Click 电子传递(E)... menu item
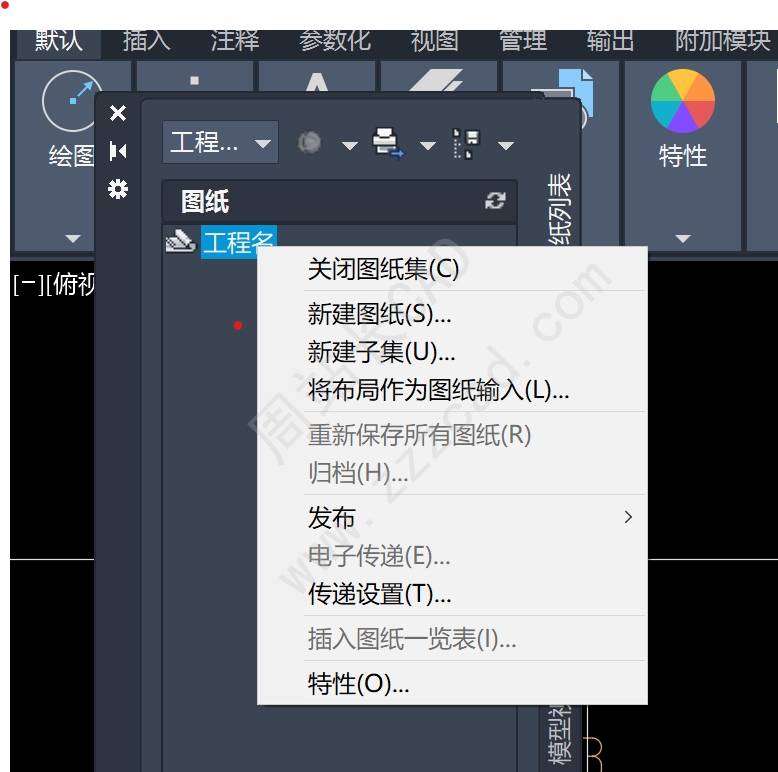Image resolution: width=778 pixels, height=772 pixels. (452, 556)
